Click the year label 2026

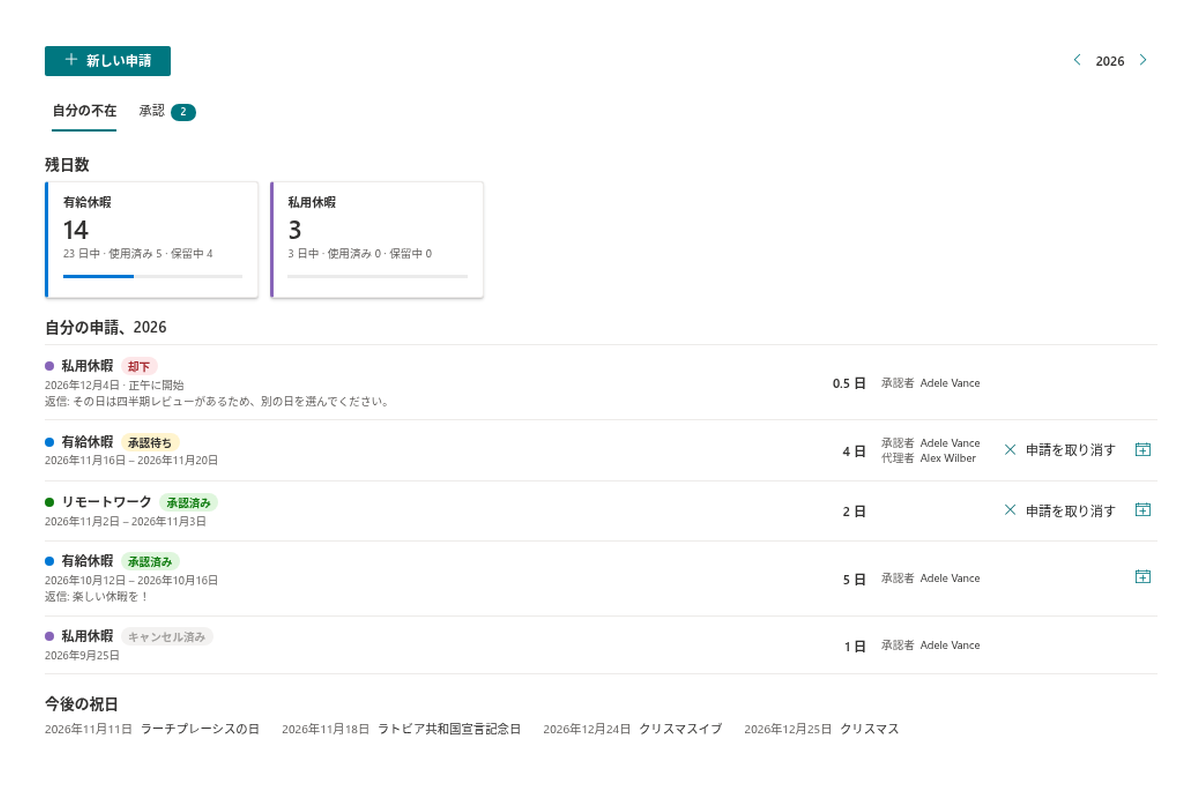tap(1110, 61)
